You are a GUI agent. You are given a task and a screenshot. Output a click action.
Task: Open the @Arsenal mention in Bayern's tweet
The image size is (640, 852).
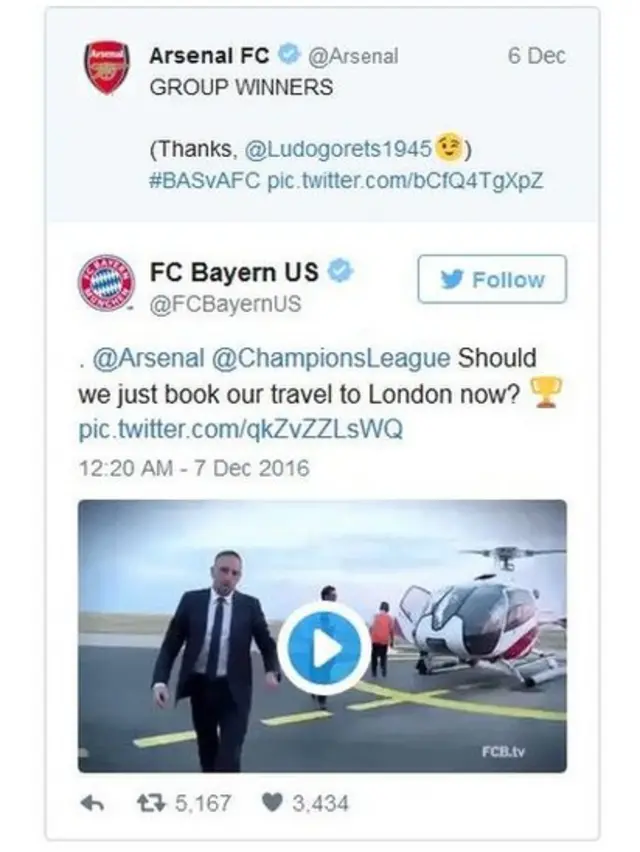(148, 358)
